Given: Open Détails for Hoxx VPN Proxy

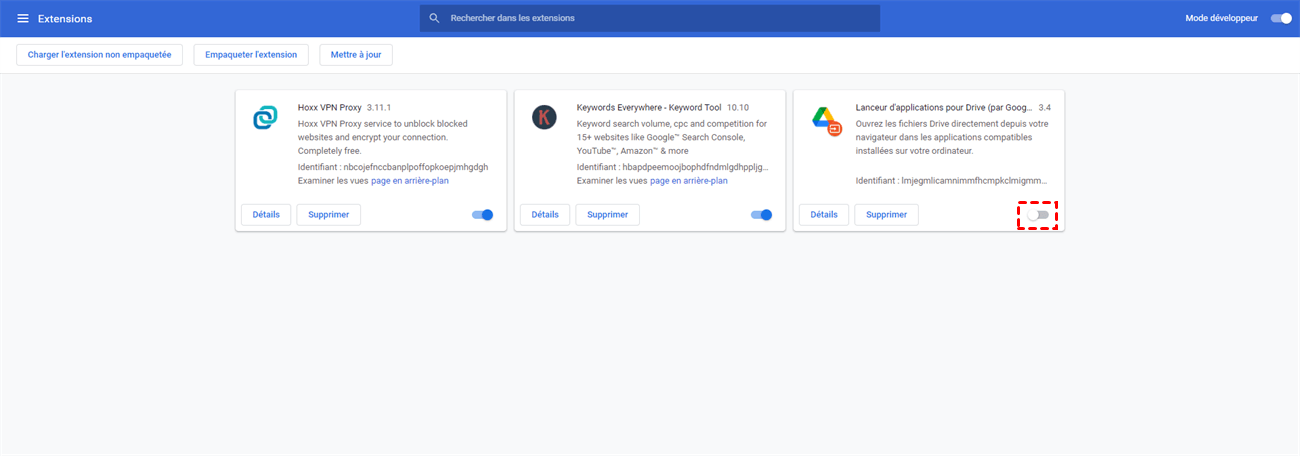Looking at the screenshot, I should [266, 214].
